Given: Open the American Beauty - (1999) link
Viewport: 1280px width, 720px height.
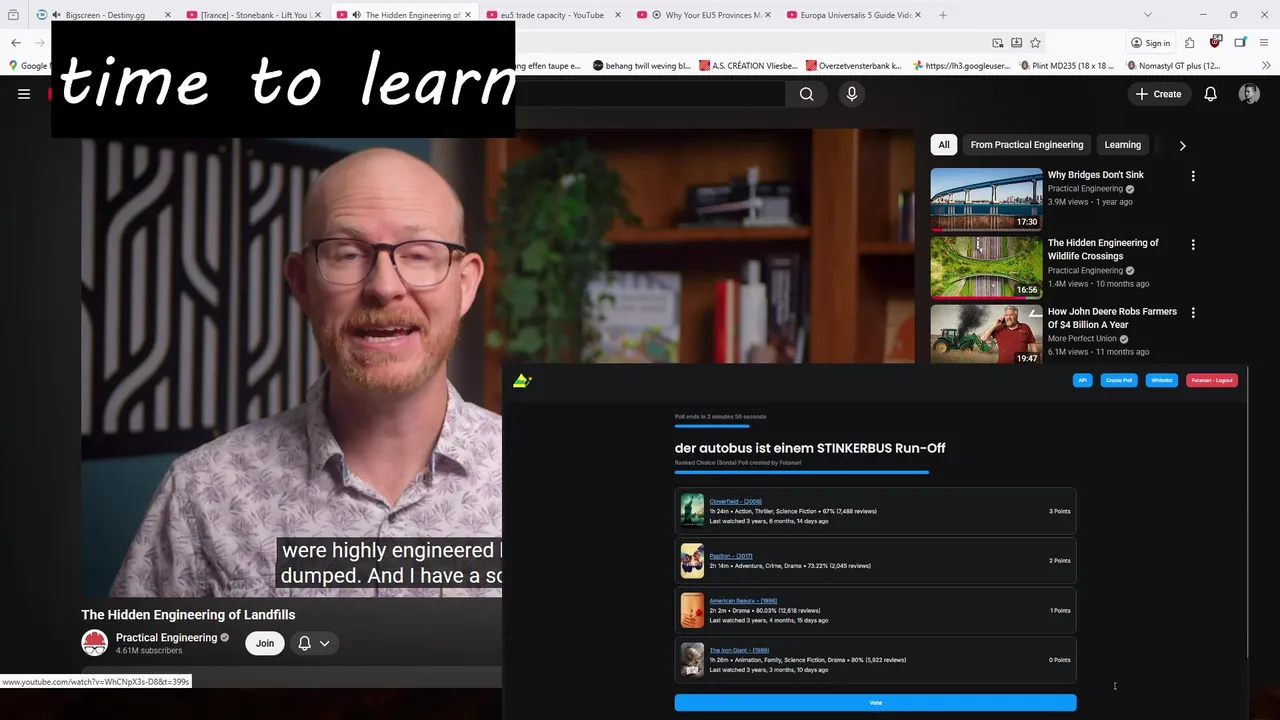Looking at the screenshot, I should (741, 601).
